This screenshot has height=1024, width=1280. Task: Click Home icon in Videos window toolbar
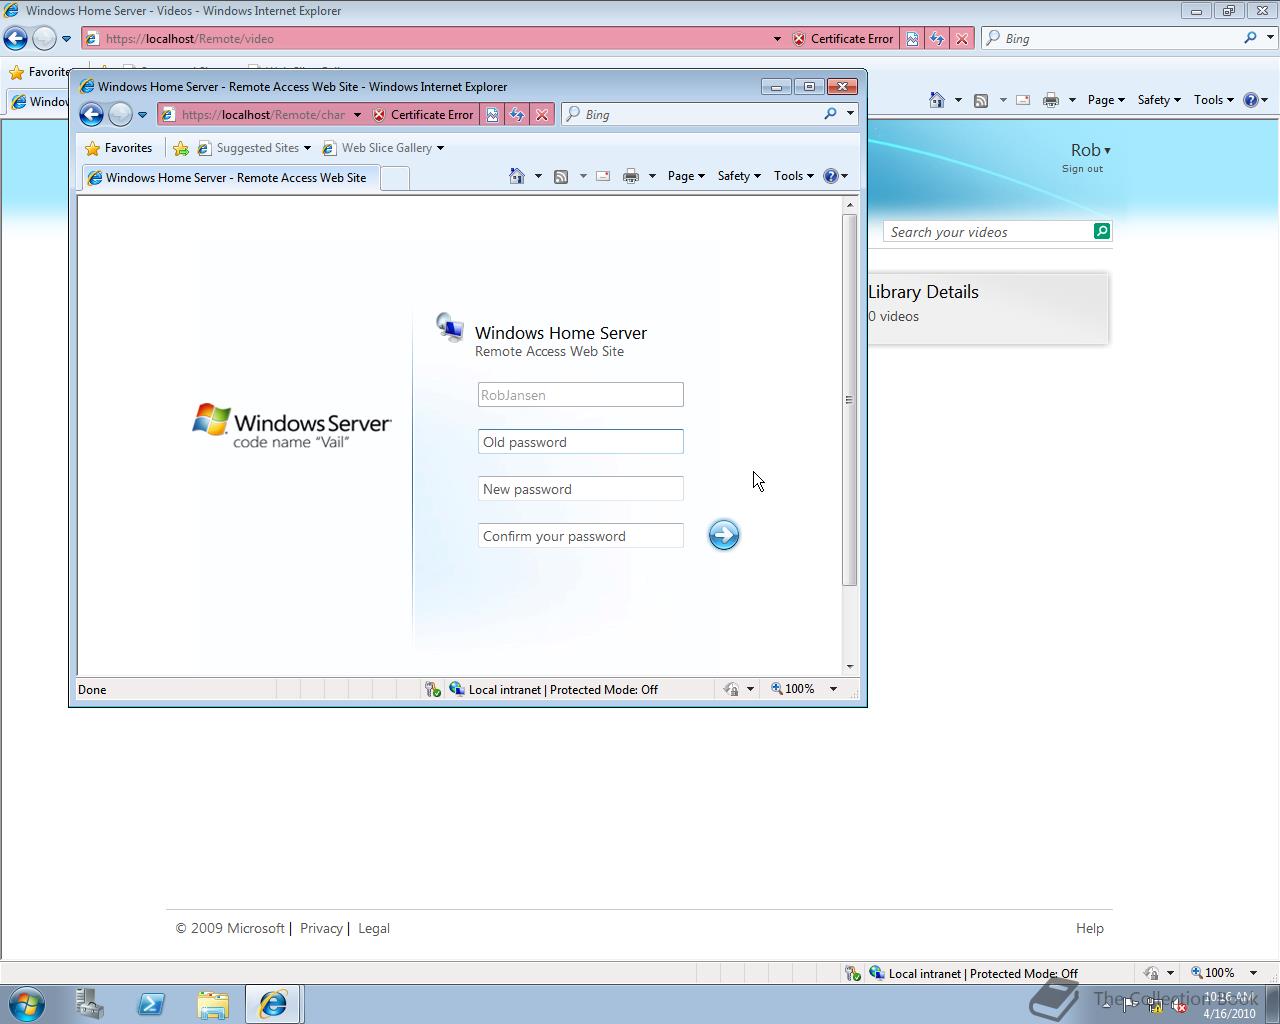point(937,100)
